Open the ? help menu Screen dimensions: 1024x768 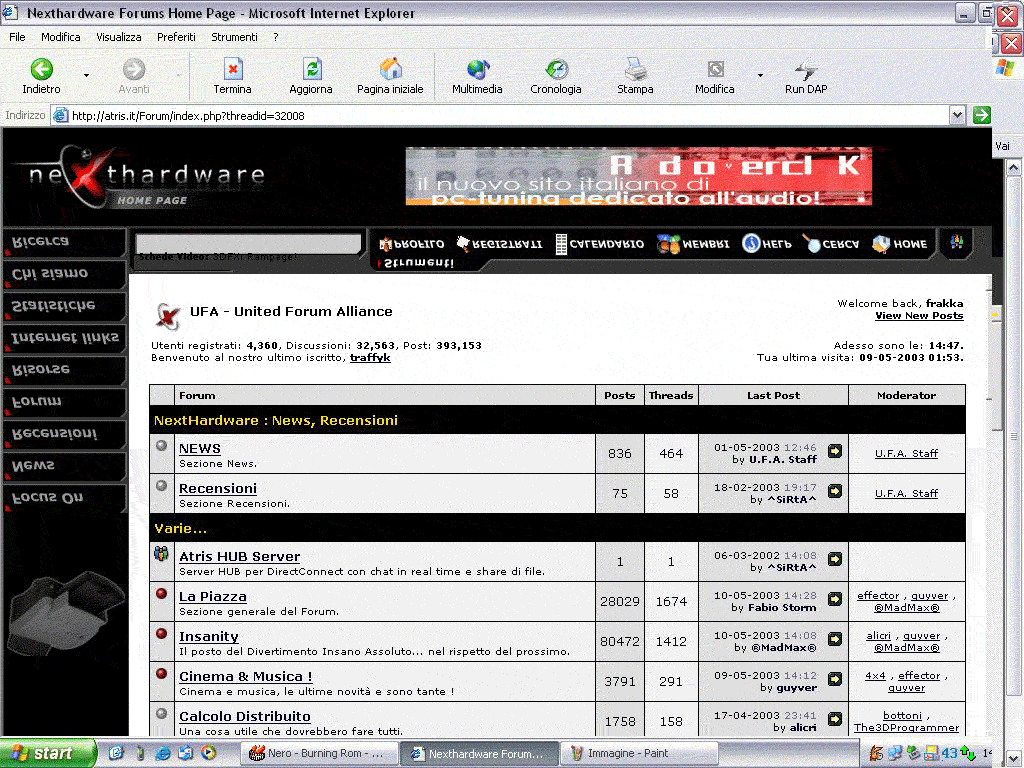click(x=276, y=37)
